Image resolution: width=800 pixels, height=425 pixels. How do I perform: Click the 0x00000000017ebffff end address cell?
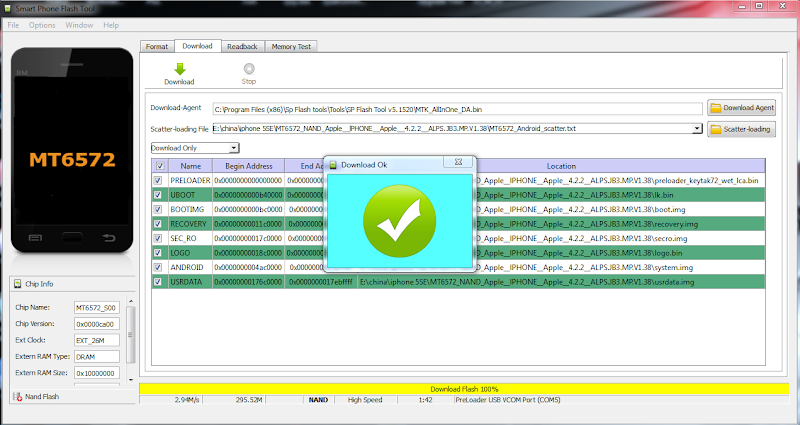coord(321,282)
